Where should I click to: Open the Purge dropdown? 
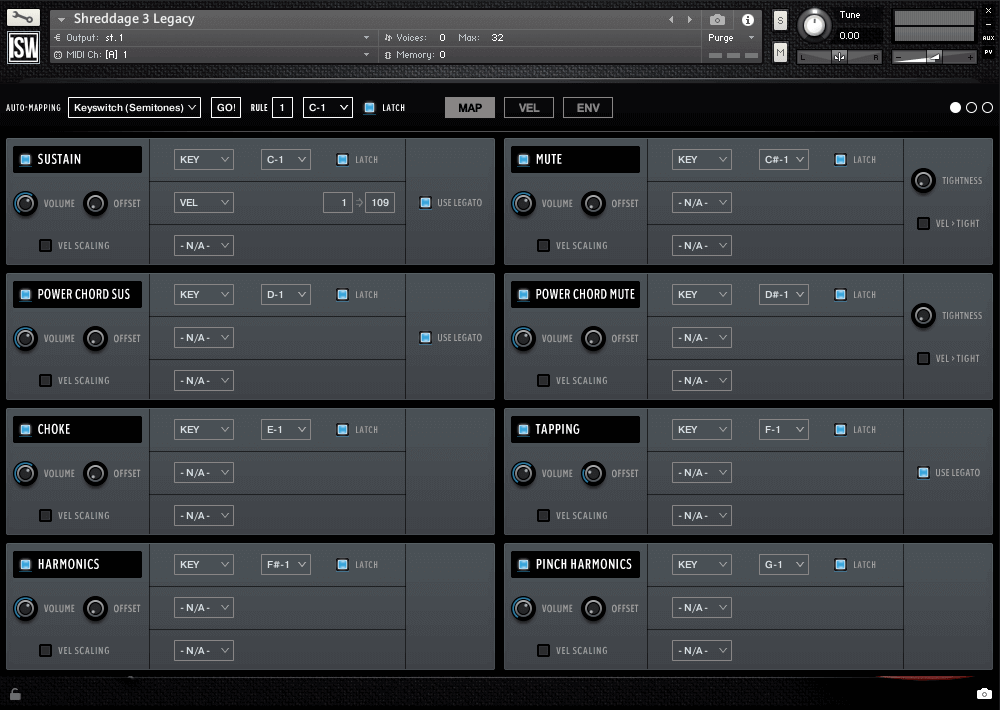728,36
